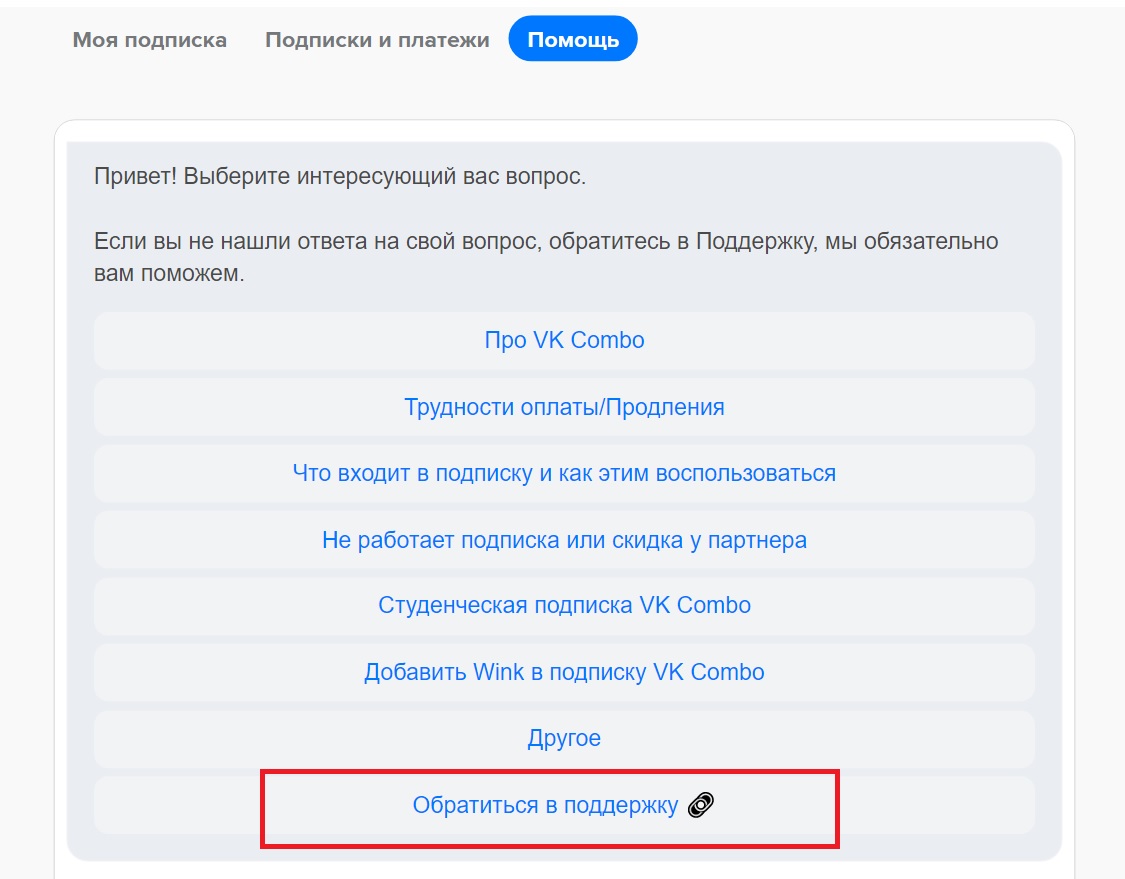Choose the Про VK Combo question
This screenshot has width=1125, height=879.
564,340
